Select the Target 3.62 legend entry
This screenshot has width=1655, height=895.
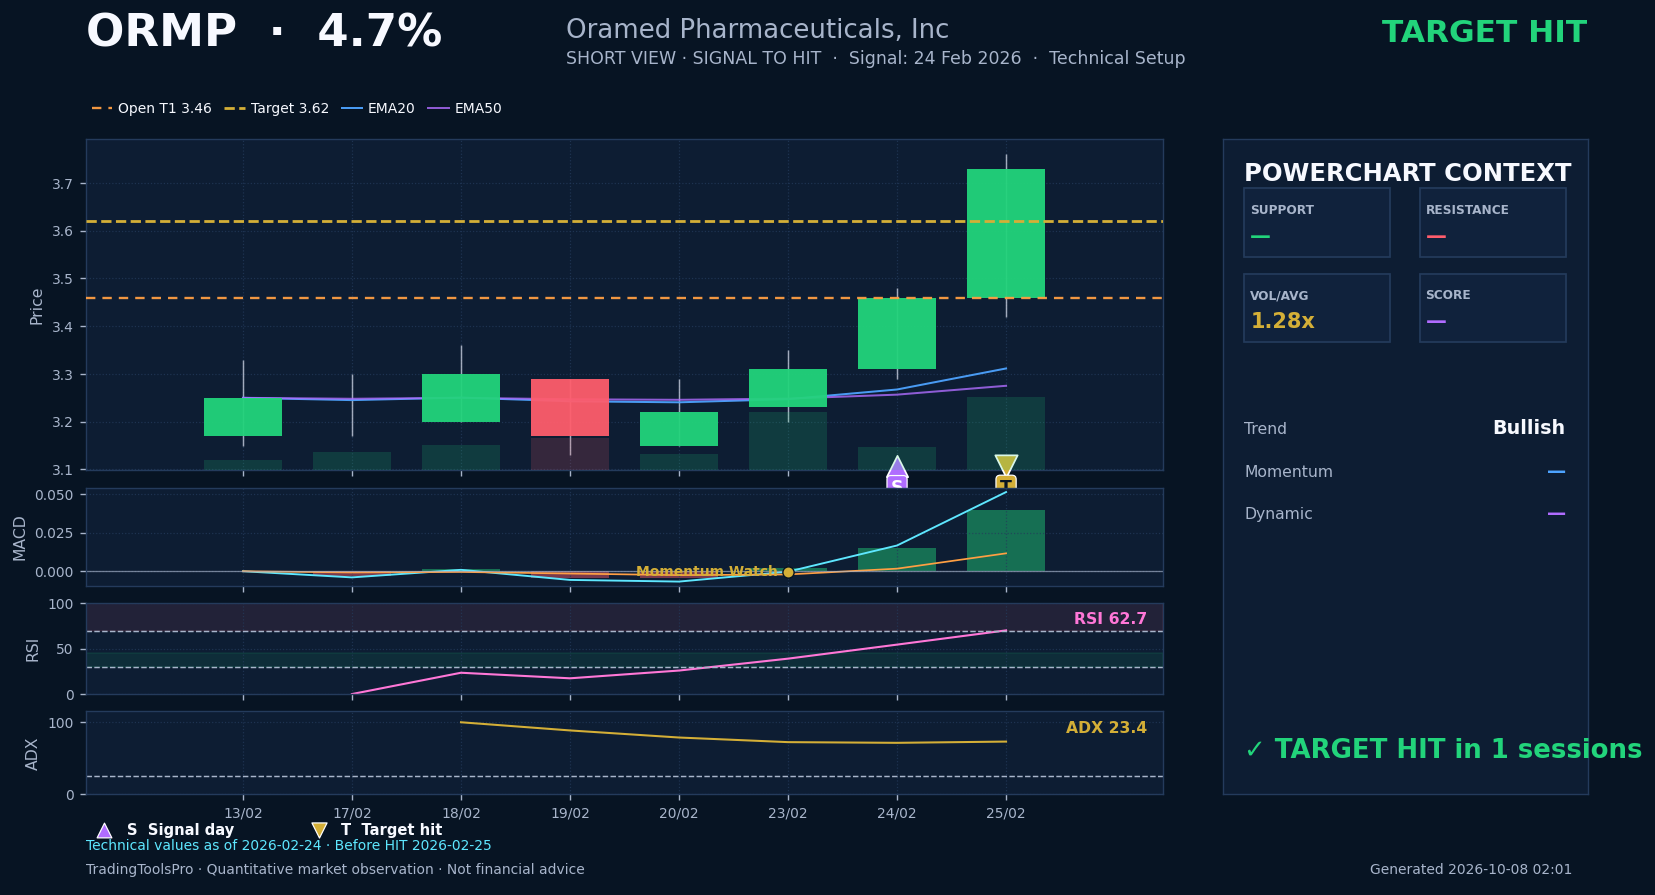[x=277, y=108]
